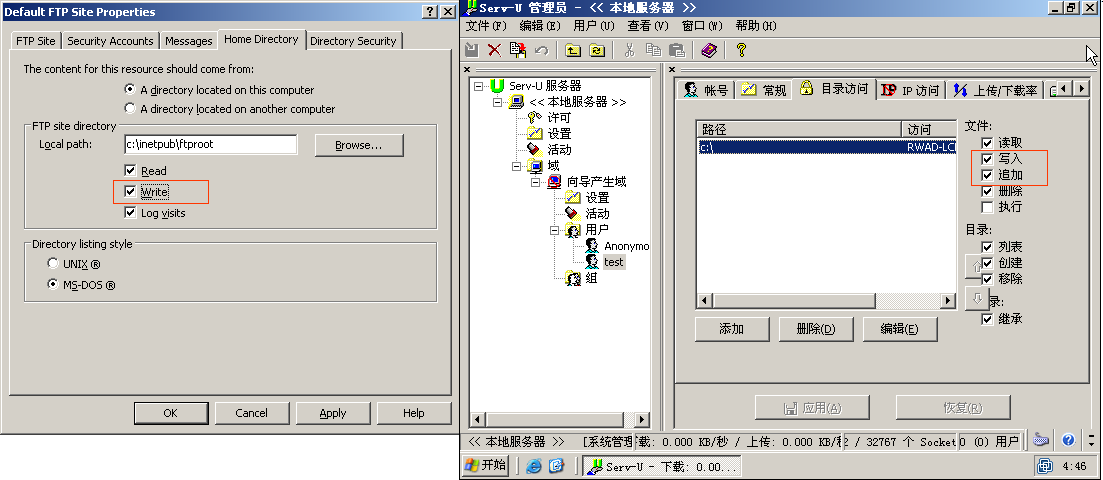Open the IP 访问 tab
This screenshot has width=1103, height=480.
tap(910, 89)
